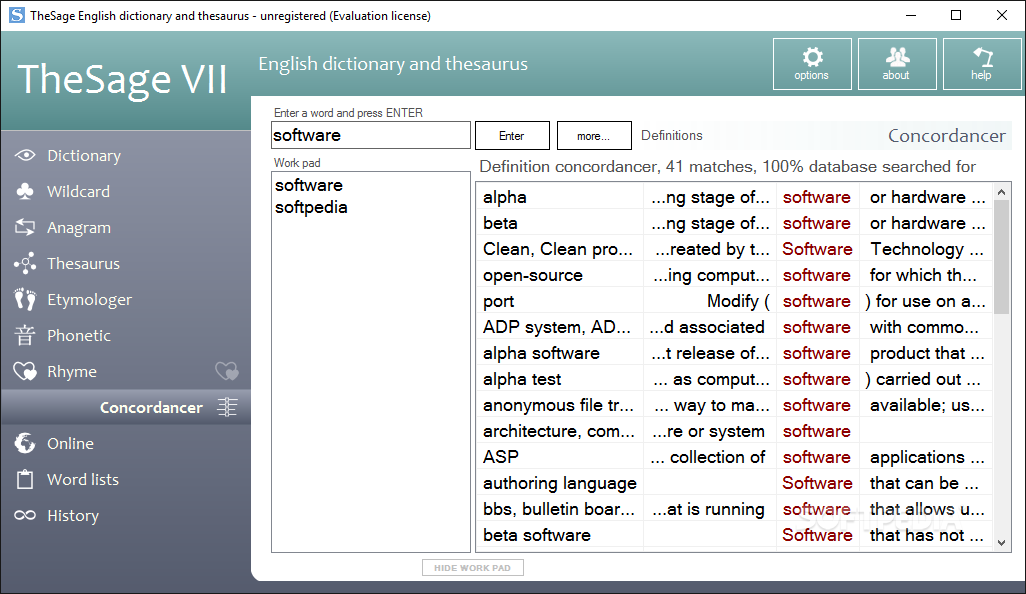Screen dimensions: 1026x594
Task: Click red 'Software' in authoring language row
Action: pyautogui.click(x=817, y=483)
